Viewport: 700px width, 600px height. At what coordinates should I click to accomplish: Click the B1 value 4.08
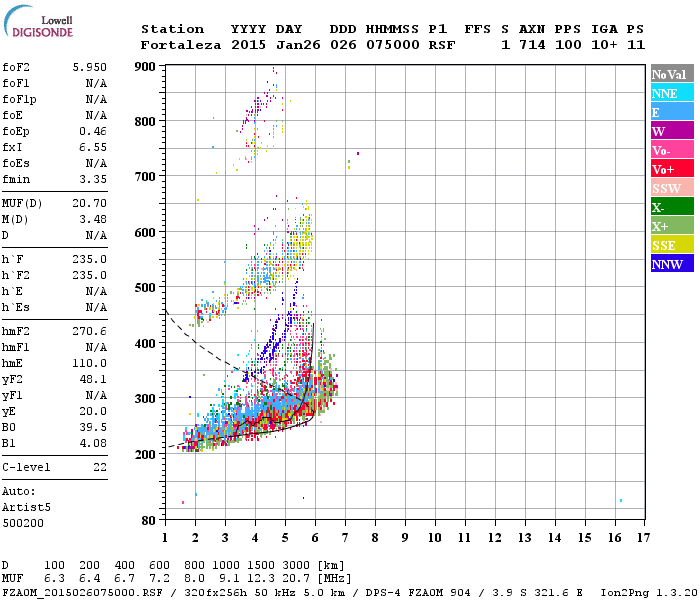click(93, 443)
